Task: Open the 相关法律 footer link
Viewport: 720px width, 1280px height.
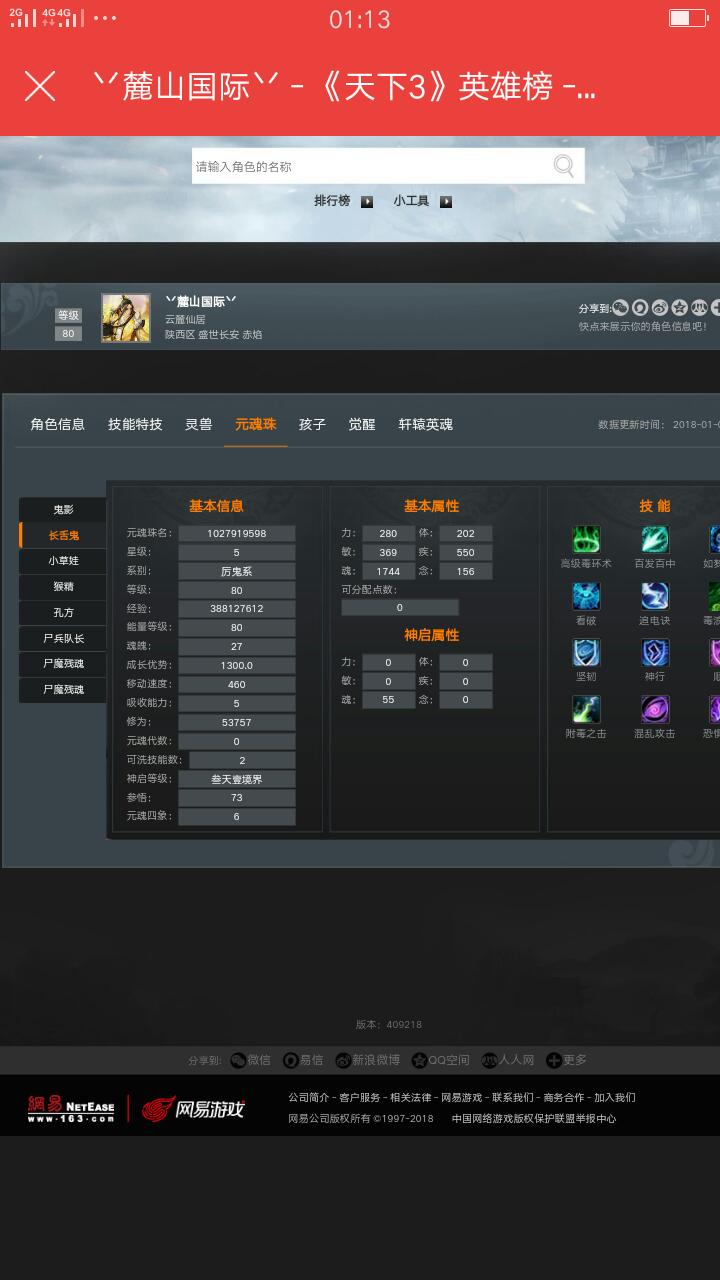Action: 411,1097
